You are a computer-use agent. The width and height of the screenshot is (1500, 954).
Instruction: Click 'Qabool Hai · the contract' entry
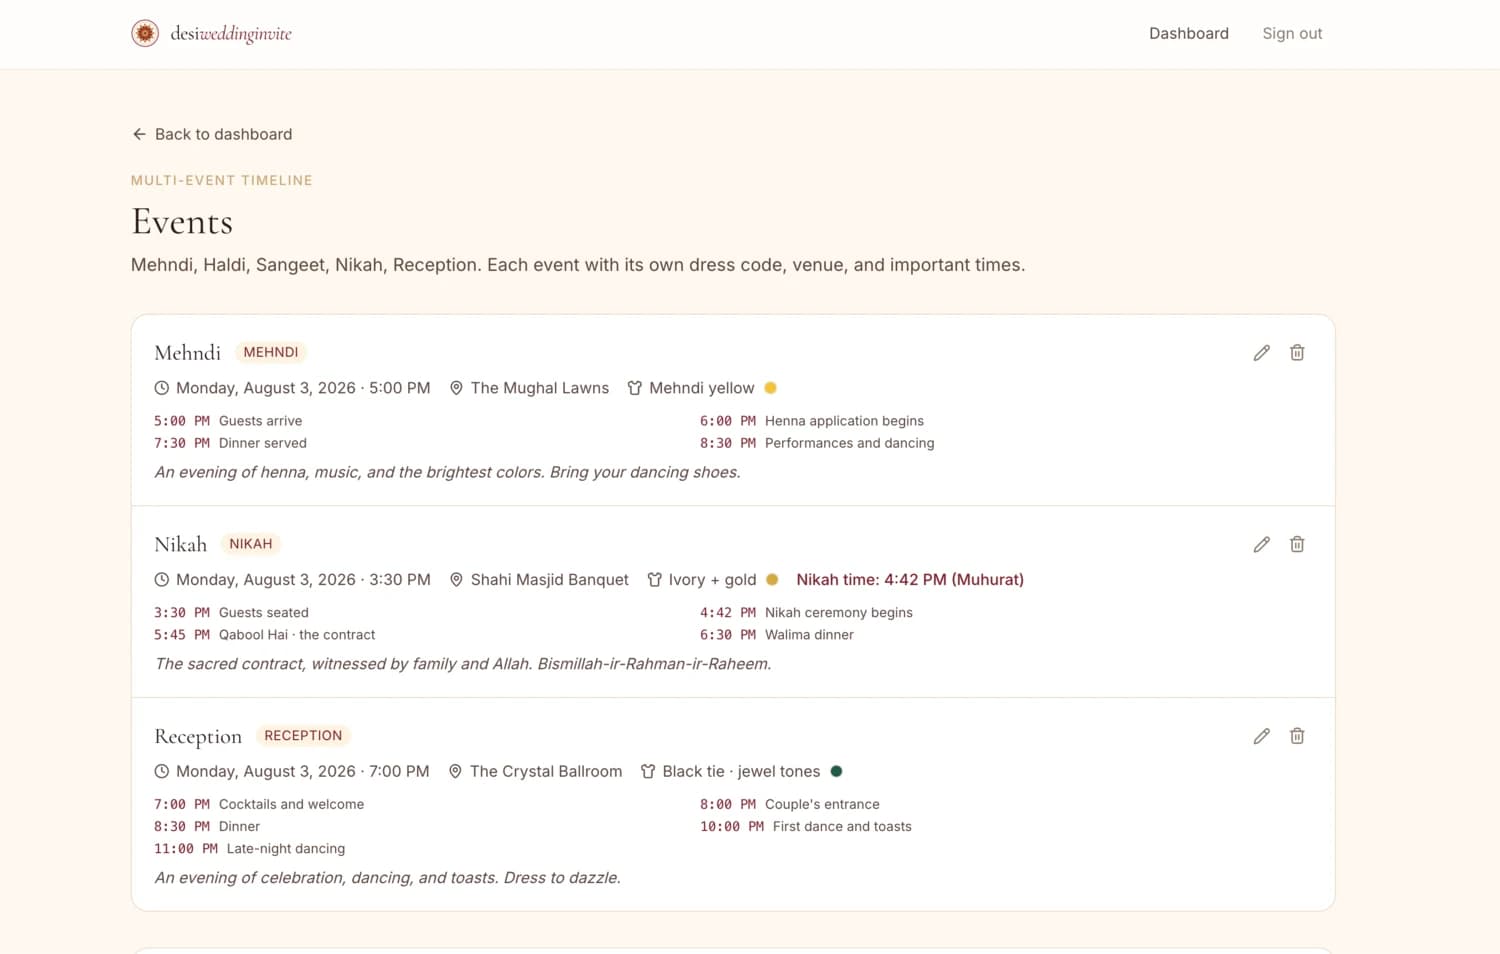coord(297,635)
